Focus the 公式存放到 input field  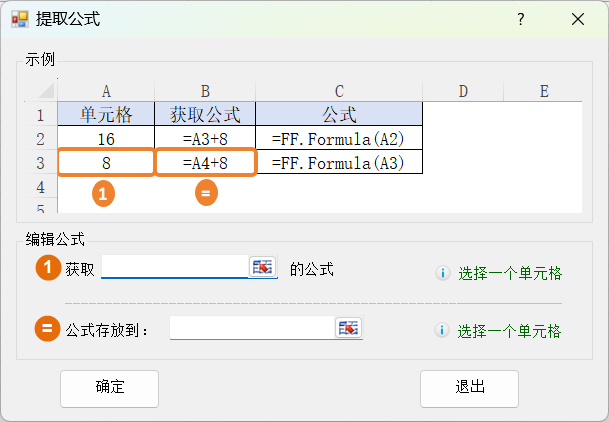251,328
